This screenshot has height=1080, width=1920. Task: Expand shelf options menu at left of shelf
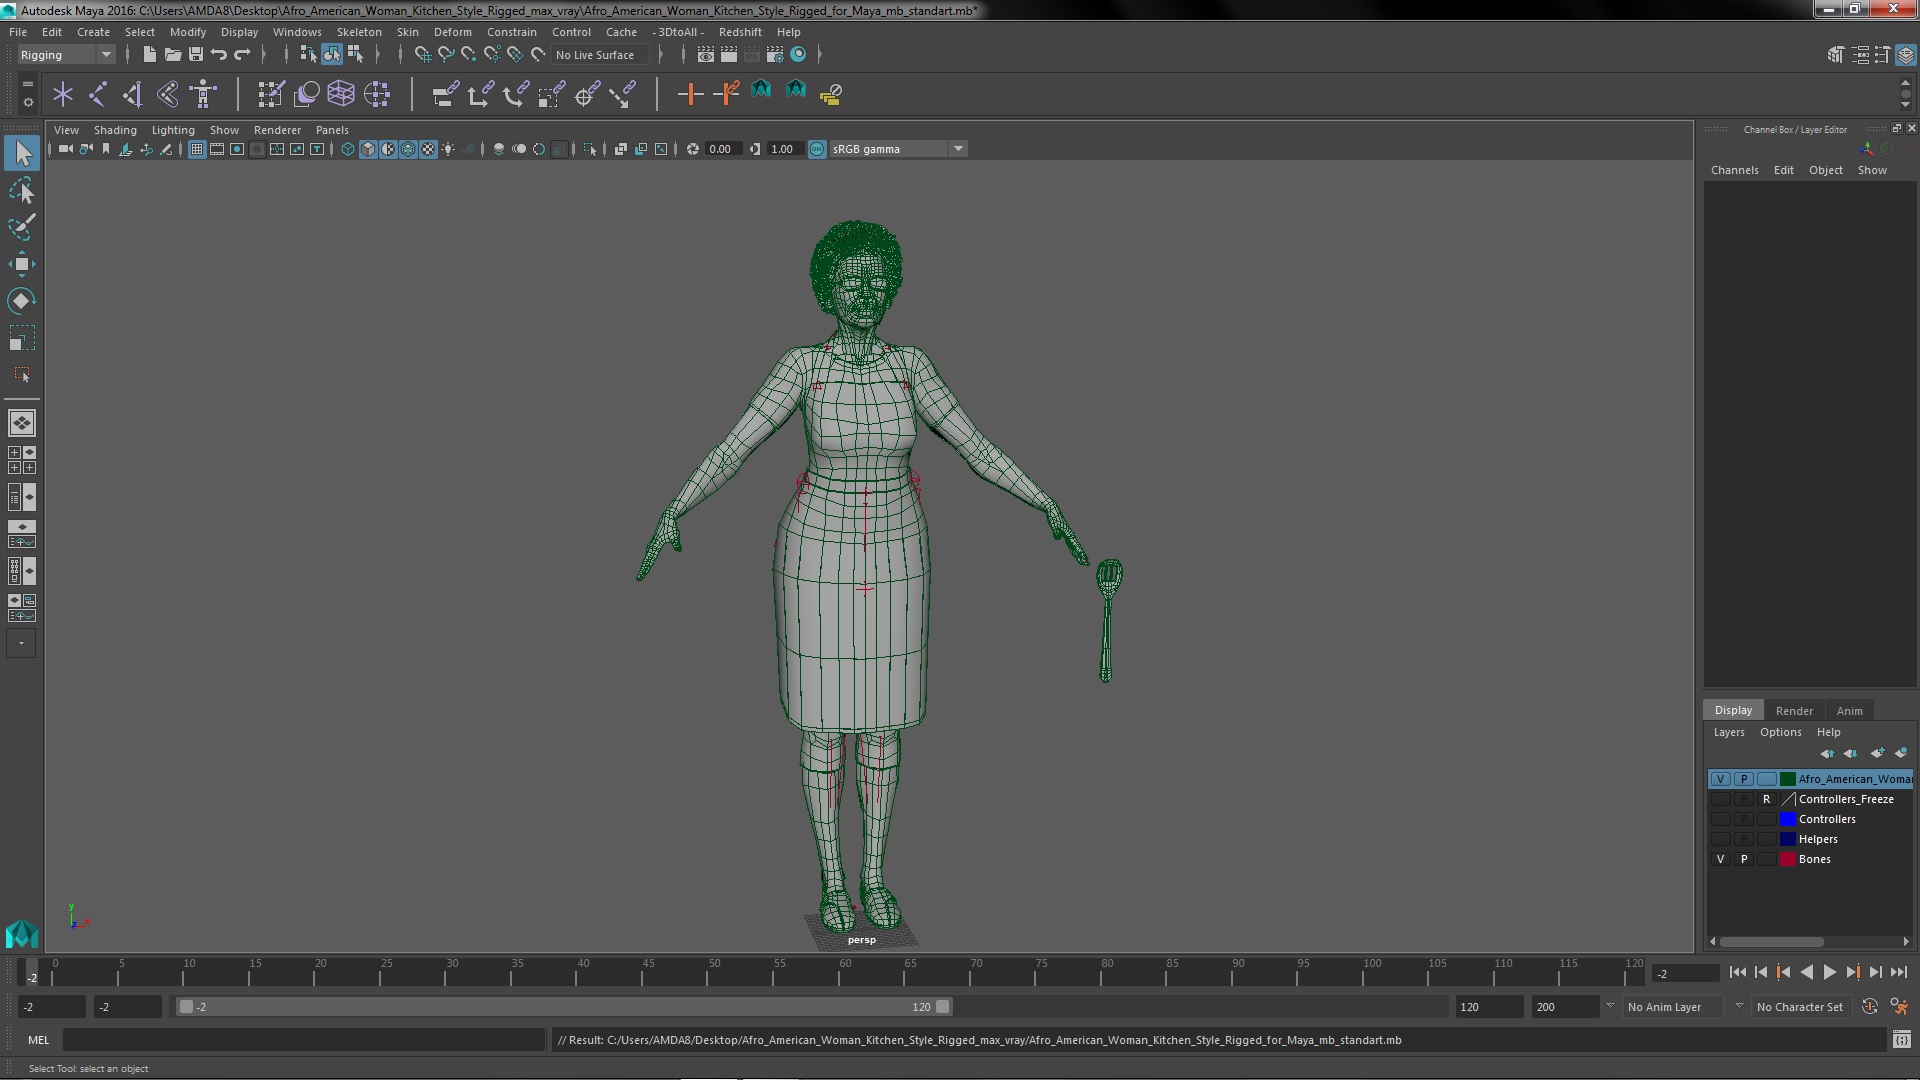click(28, 102)
